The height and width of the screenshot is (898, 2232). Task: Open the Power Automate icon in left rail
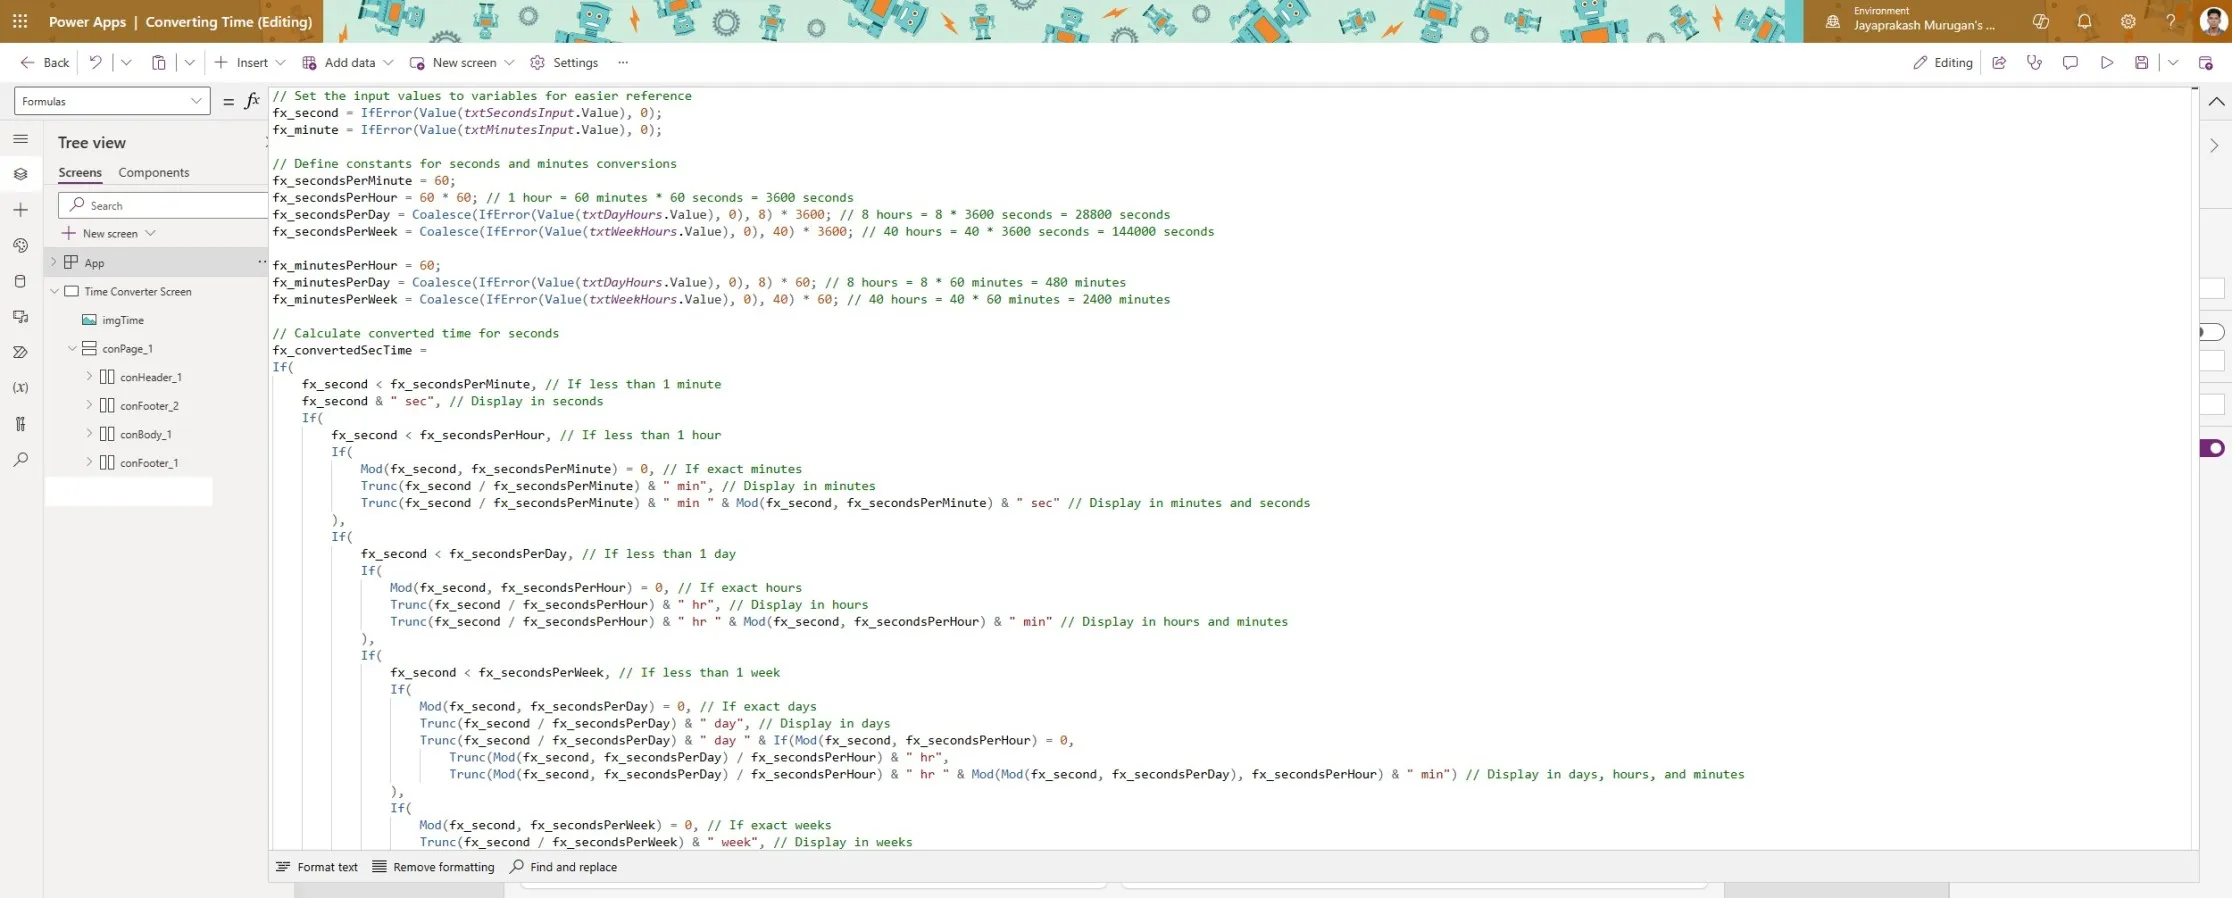(21, 352)
